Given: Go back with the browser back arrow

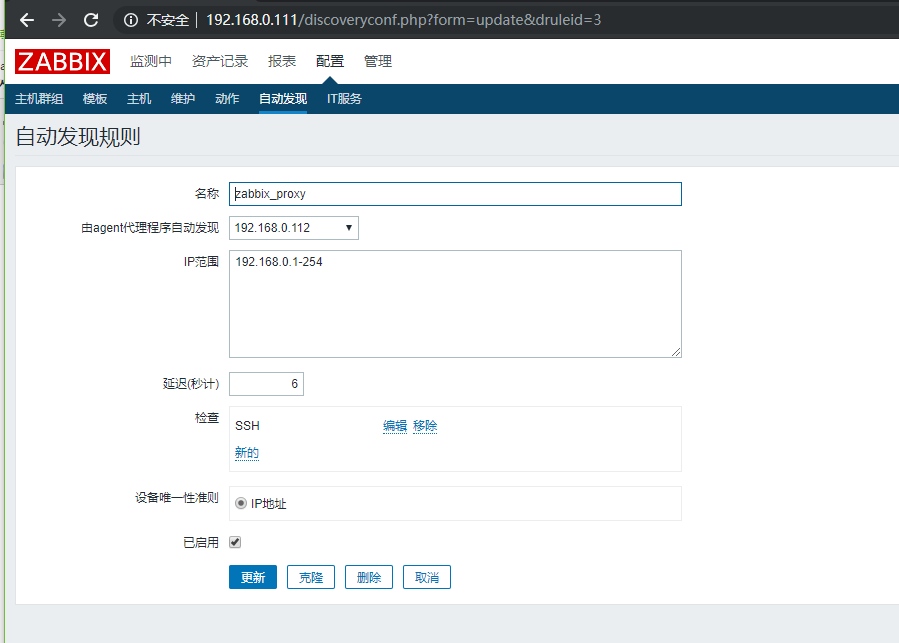Looking at the screenshot, I should (x=27, y=20).
